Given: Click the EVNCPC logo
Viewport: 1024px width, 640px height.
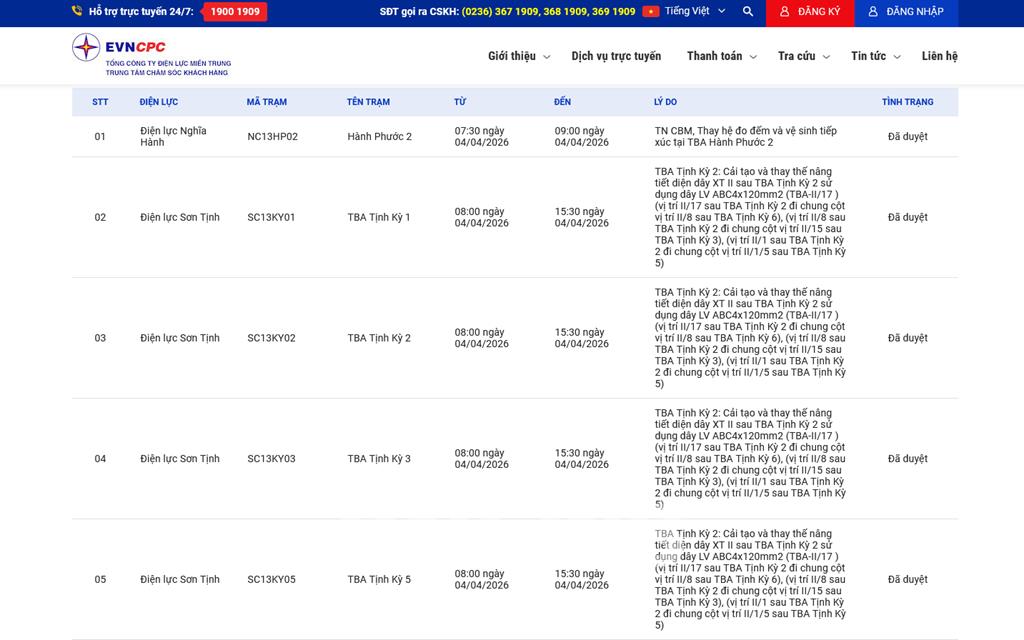Looking at the screenshot, I should 150,55.
